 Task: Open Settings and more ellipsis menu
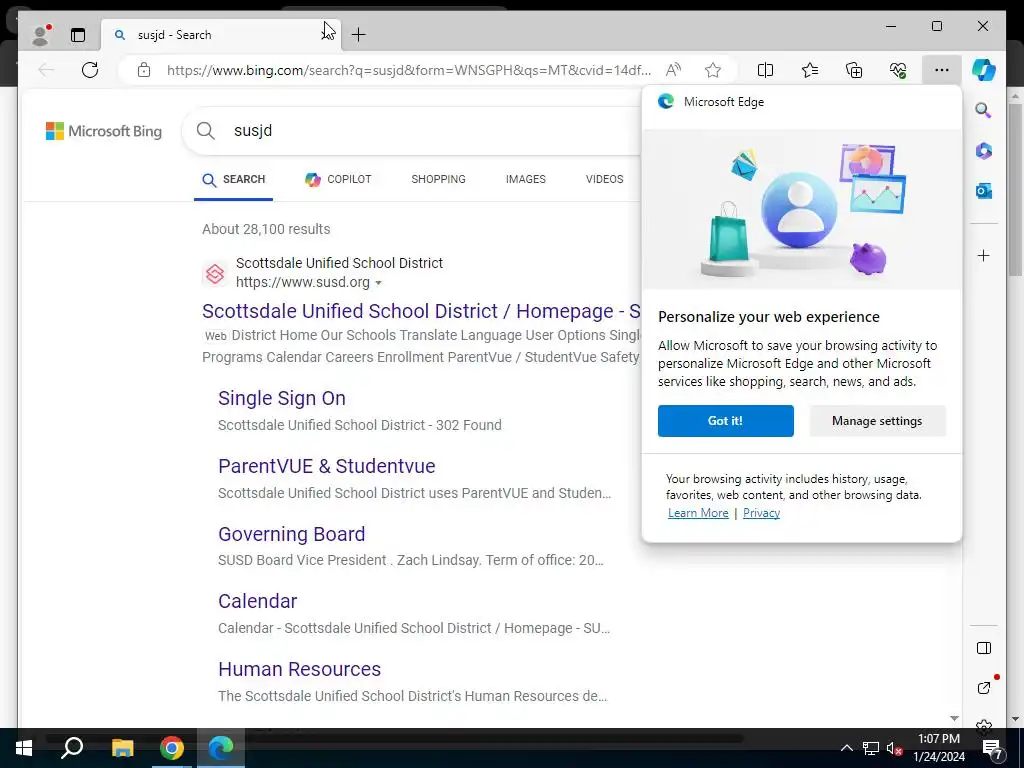coord(941,70)
